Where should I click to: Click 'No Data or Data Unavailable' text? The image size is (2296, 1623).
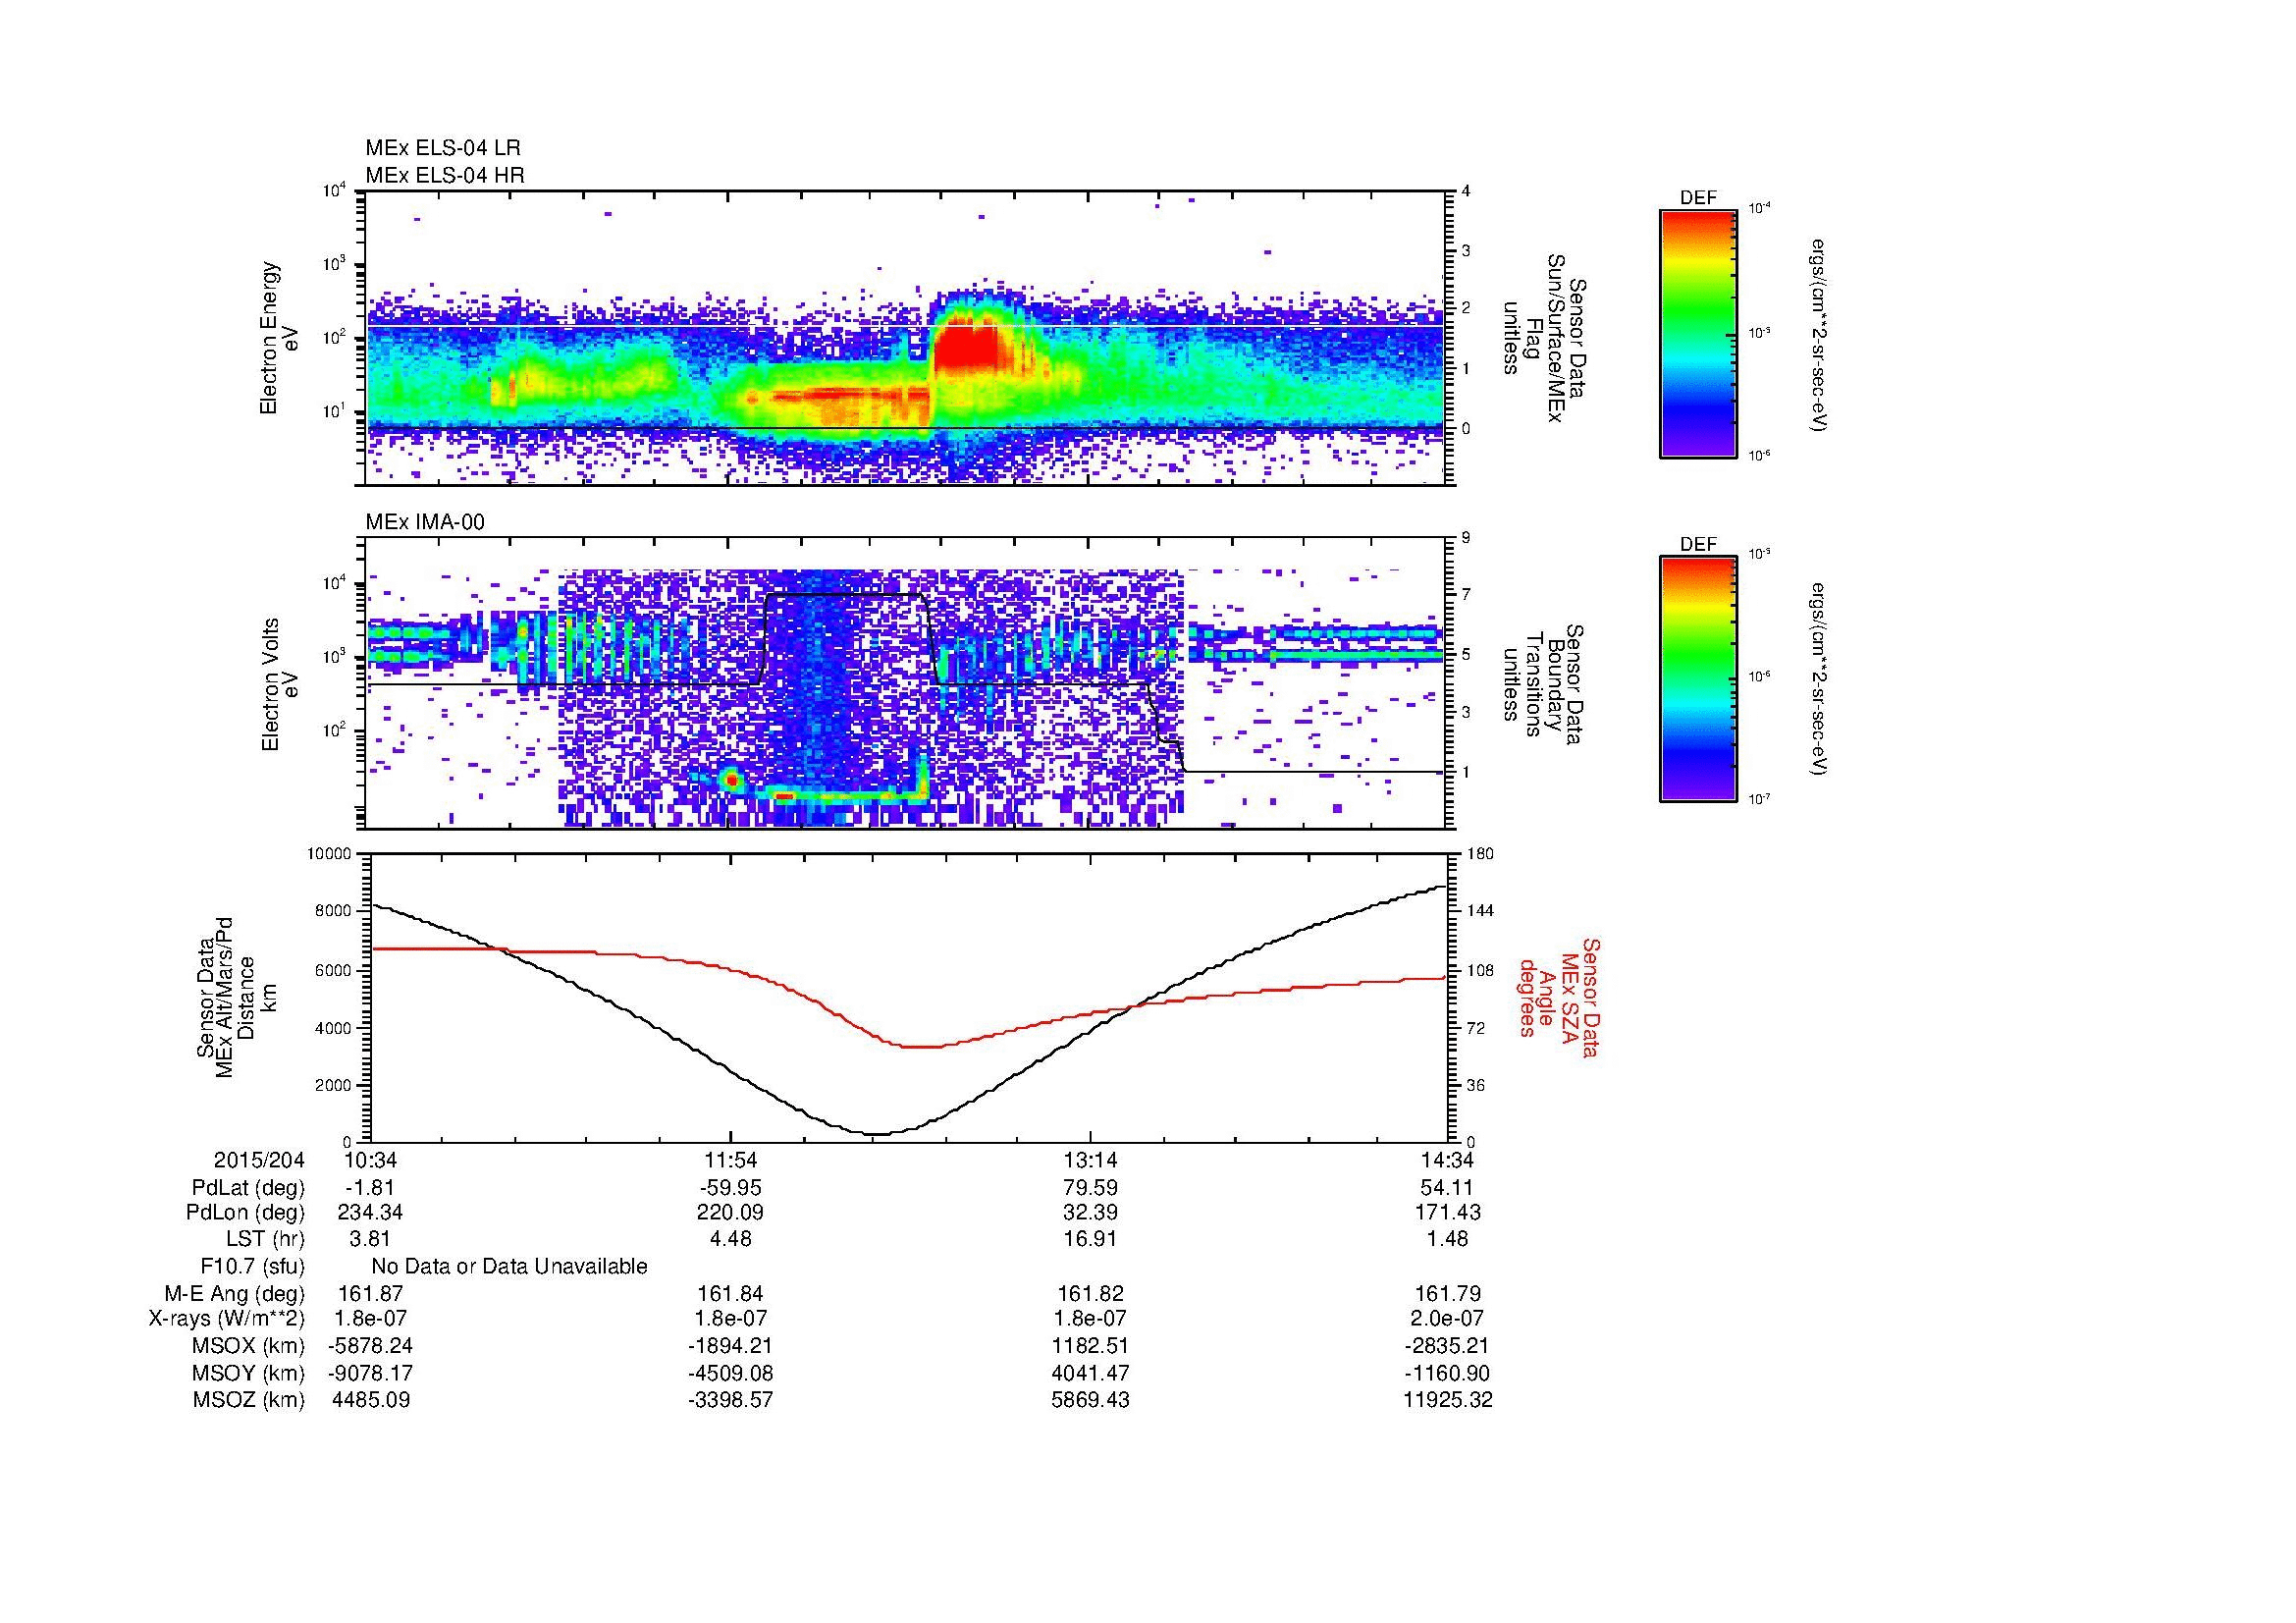(509, 1267)
